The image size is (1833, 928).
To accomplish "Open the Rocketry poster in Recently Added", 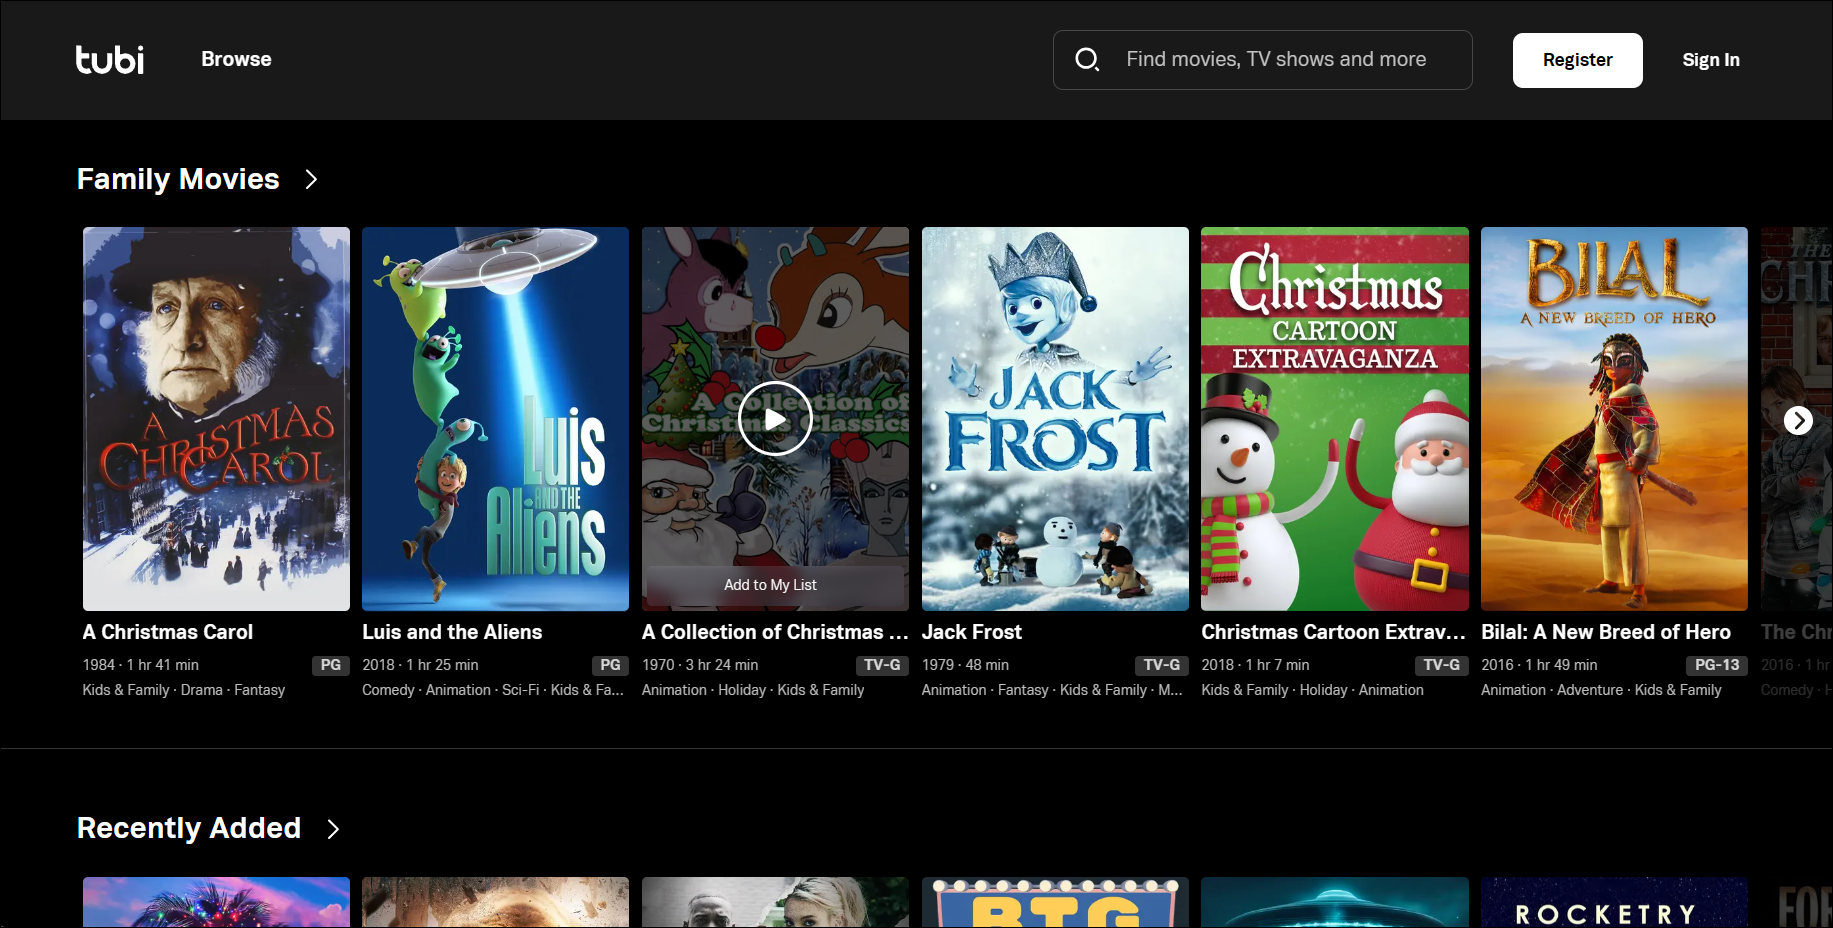I will click(1614, 902).
